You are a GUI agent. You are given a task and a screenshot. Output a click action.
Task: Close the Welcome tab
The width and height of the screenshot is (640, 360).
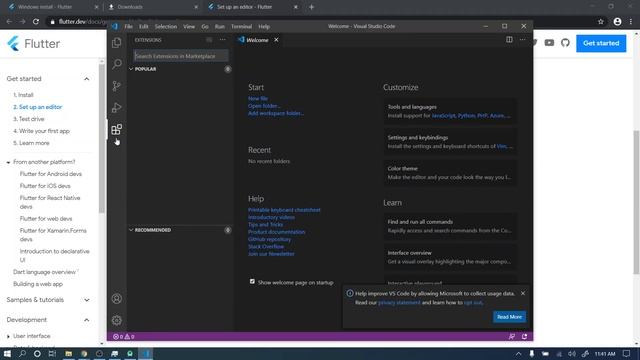coord(276,40)
